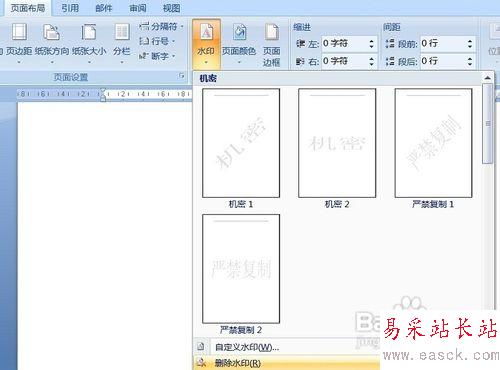Click the 段前 spacing stepper arrows

(470, 43)
